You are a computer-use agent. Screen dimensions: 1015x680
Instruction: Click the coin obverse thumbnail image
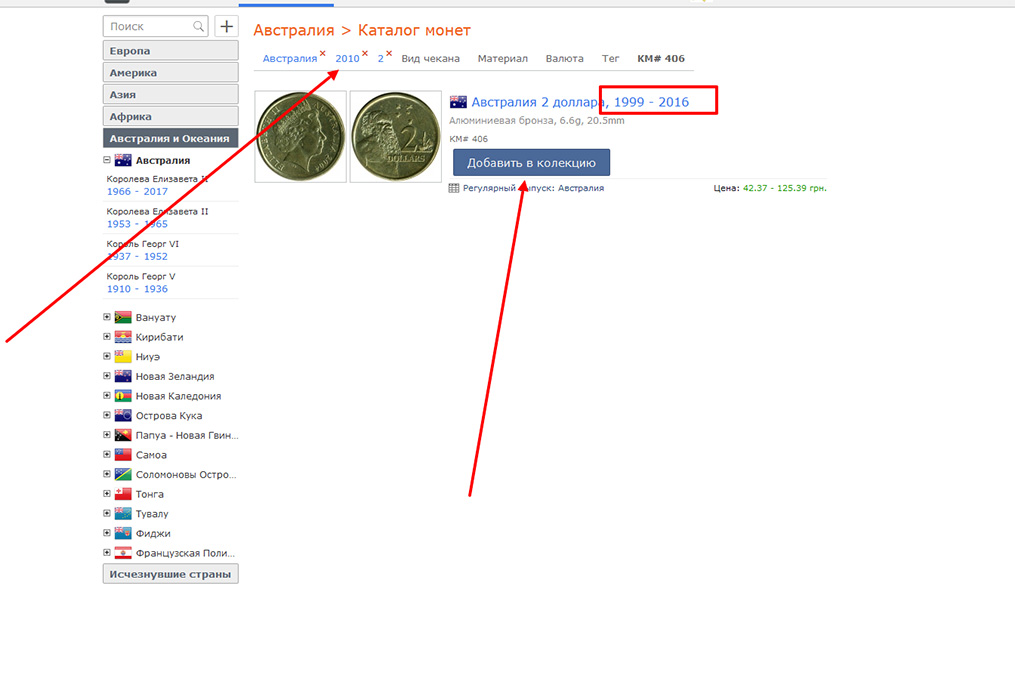(x=300, y=137)
